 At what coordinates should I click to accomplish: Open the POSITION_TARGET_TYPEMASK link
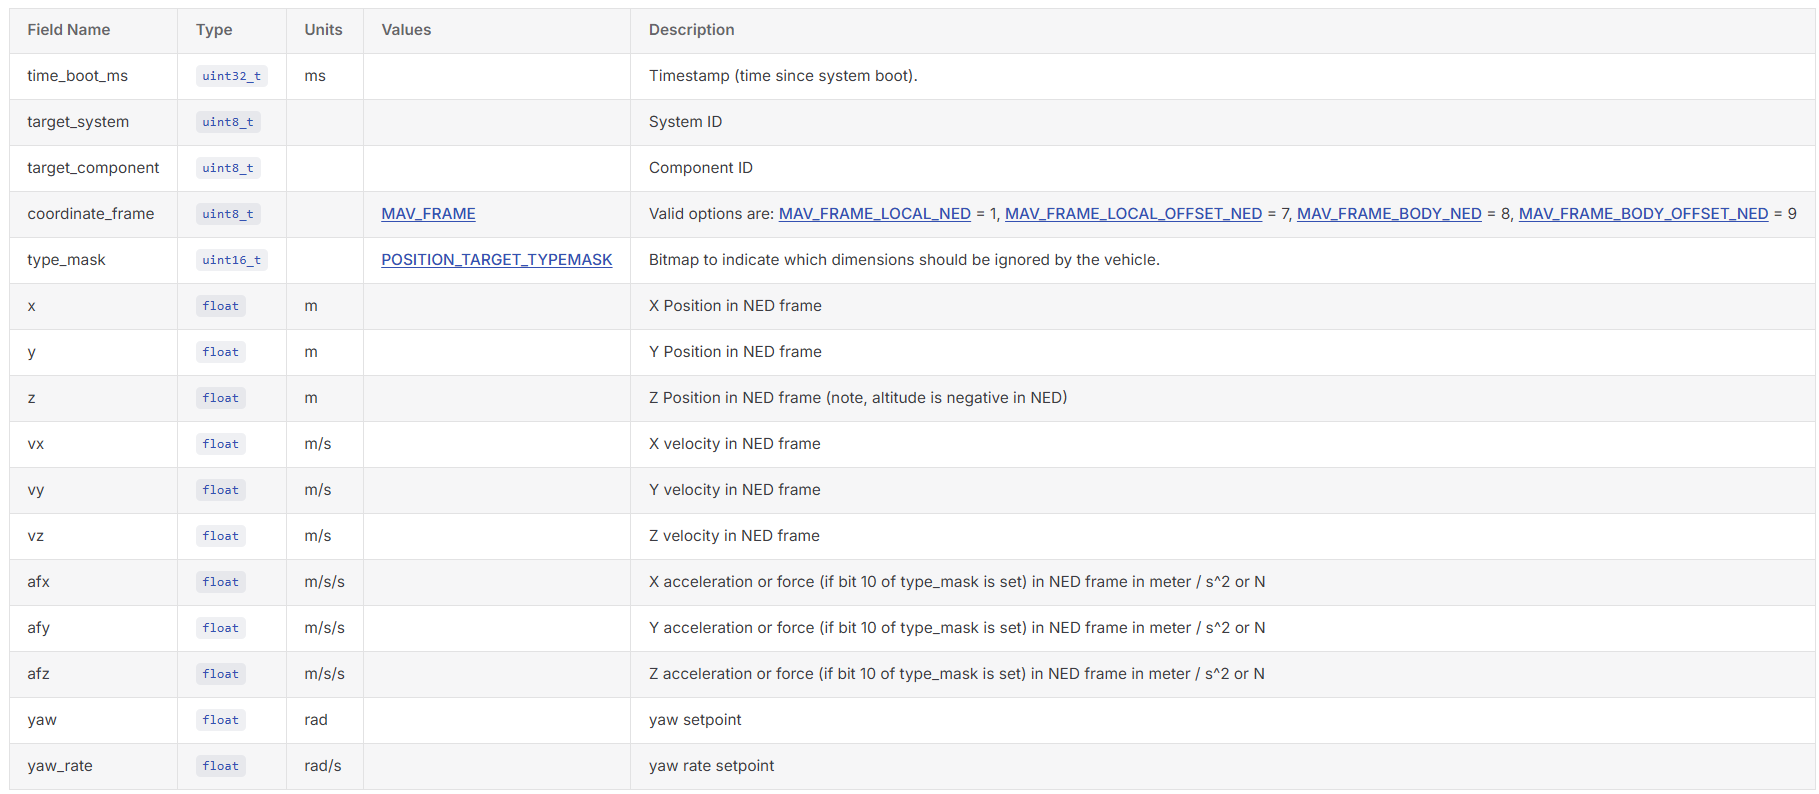[x=496, y=260]
